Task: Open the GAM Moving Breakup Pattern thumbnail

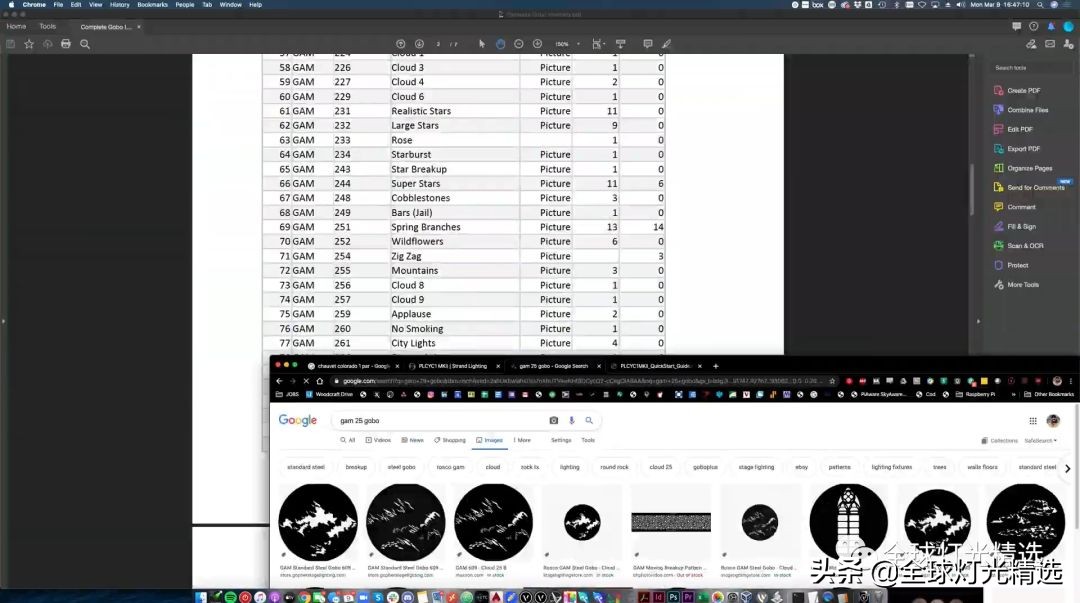Action: tap(671, 522)
